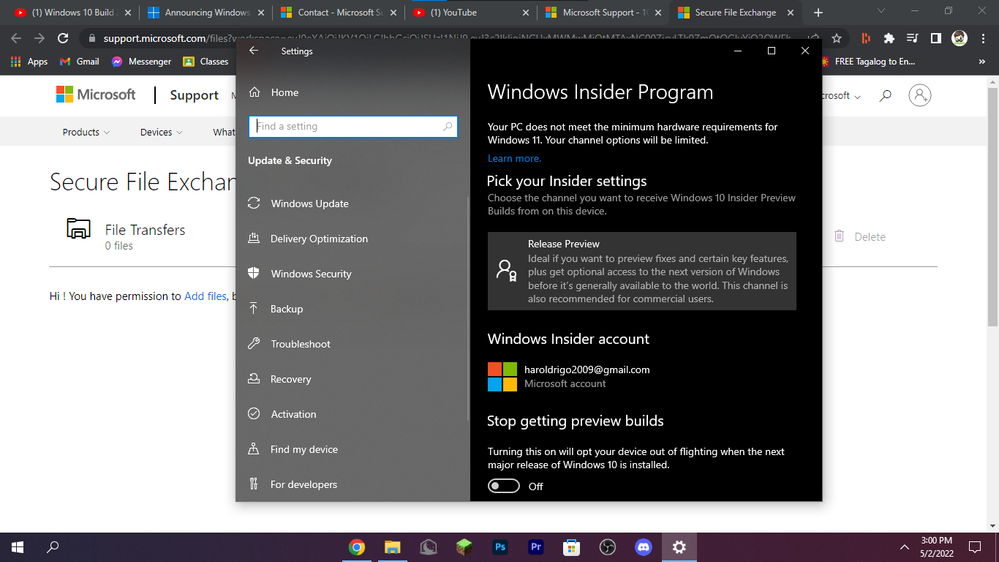999x562 pixels.
Task: Open a new Chrome tab
Action: [x=818, y=12]
